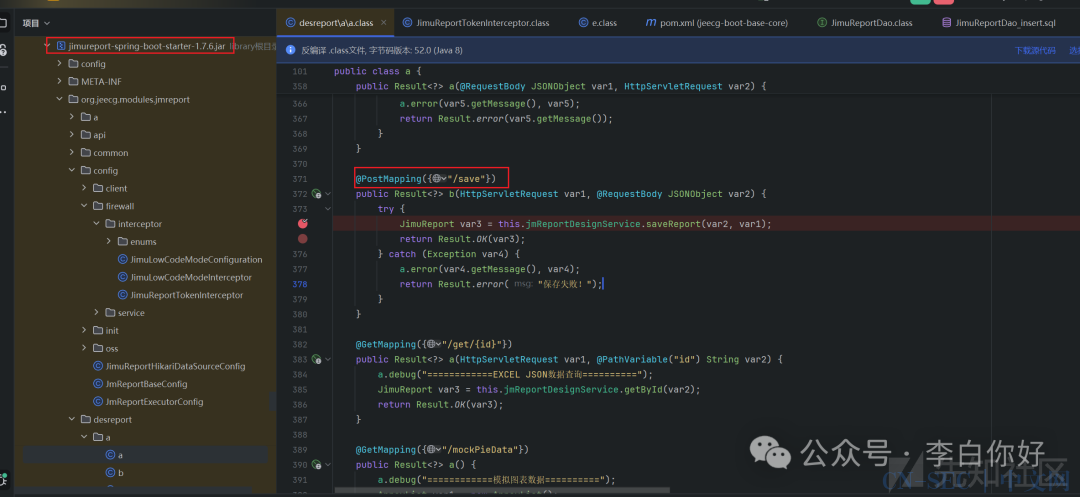Fold the method at line 390

coord(328,465)
